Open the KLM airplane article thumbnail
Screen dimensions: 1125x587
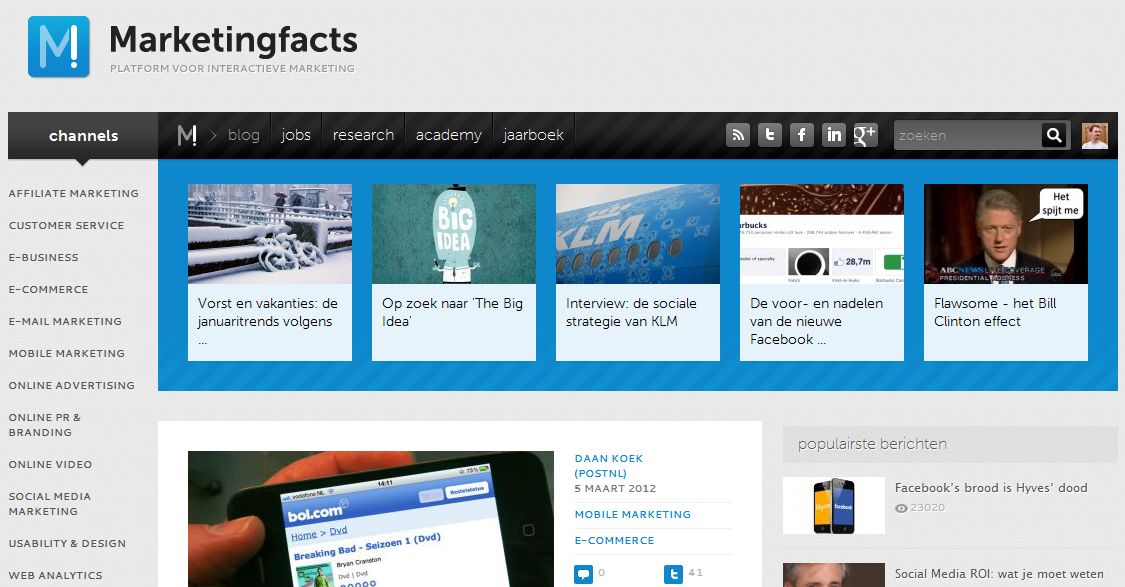click(637, 234)
